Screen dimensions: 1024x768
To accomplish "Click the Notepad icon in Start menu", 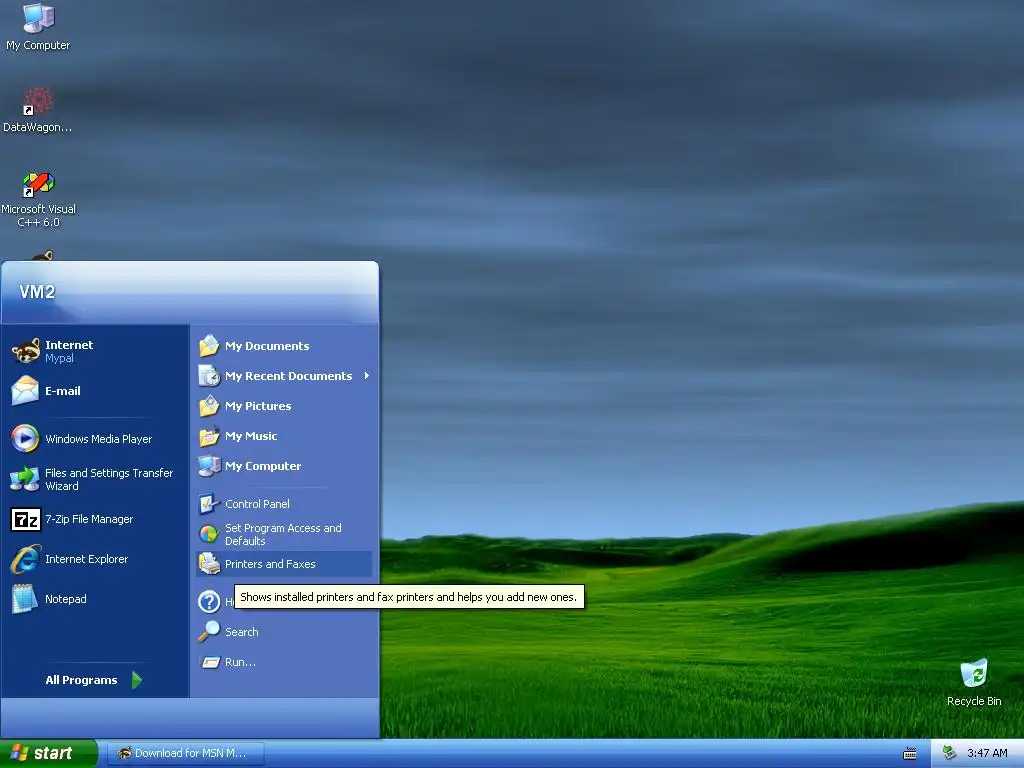I will (x=25, y=599).
